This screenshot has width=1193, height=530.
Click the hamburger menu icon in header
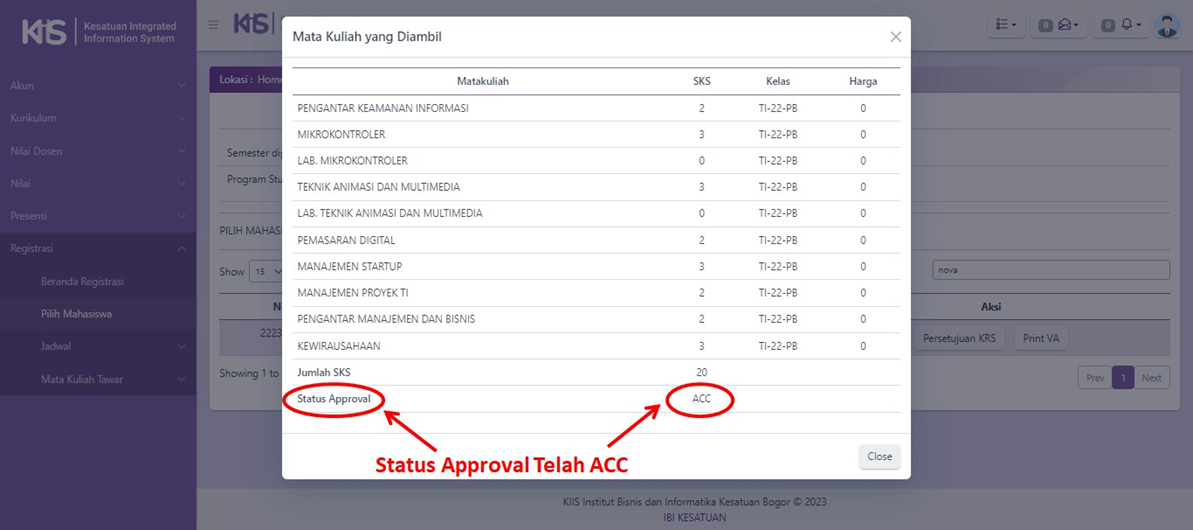(x=213, y=25)
